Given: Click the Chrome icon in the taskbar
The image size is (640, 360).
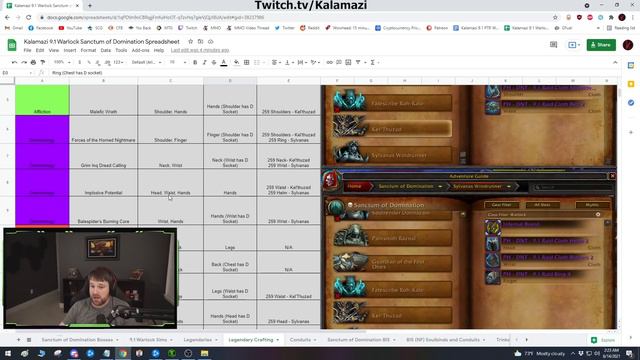Looking at the screenshot, I should tap(123, 353).
